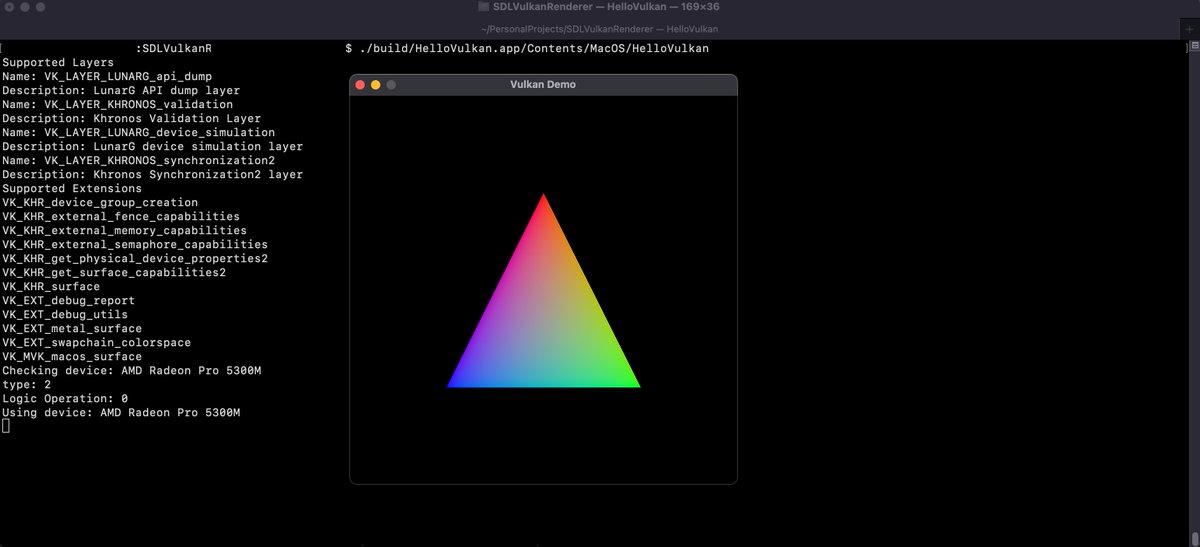Click the VK_KHR_get_surface_capabilities2 line

[114, 272]
